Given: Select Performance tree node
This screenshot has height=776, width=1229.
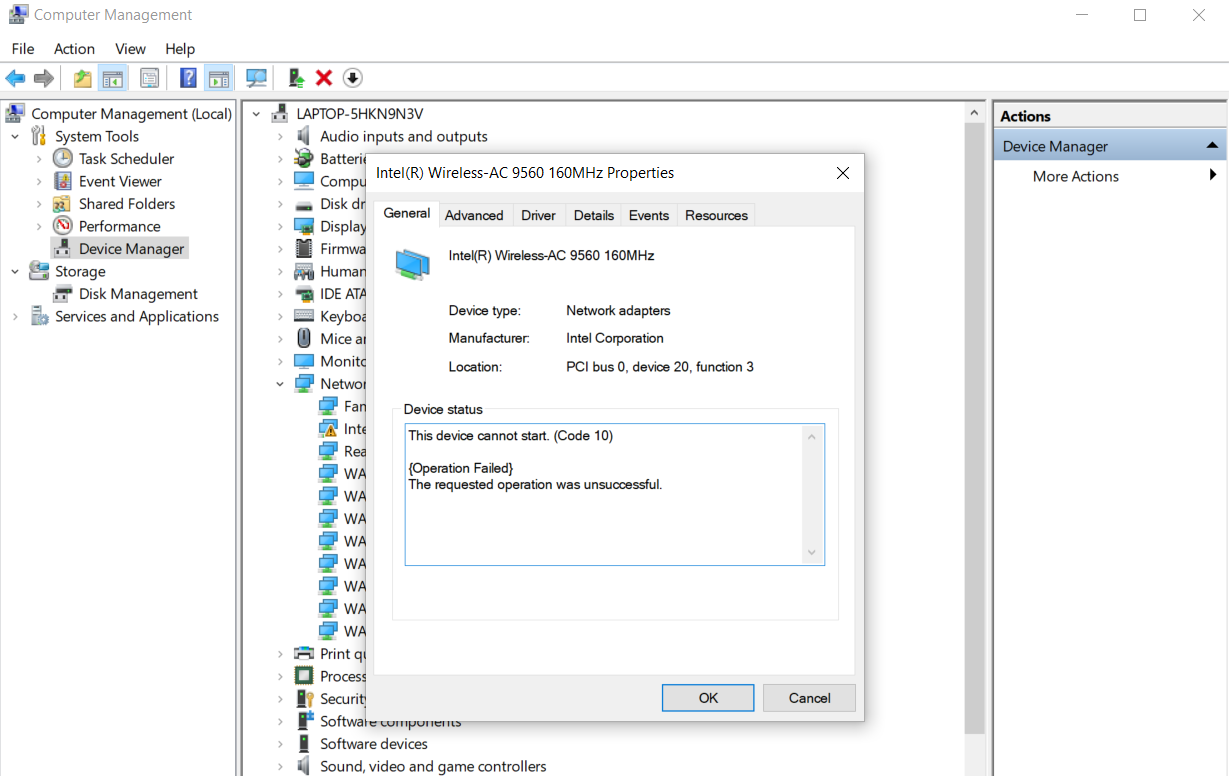Looking at the screenshot, I should (119, 226).
